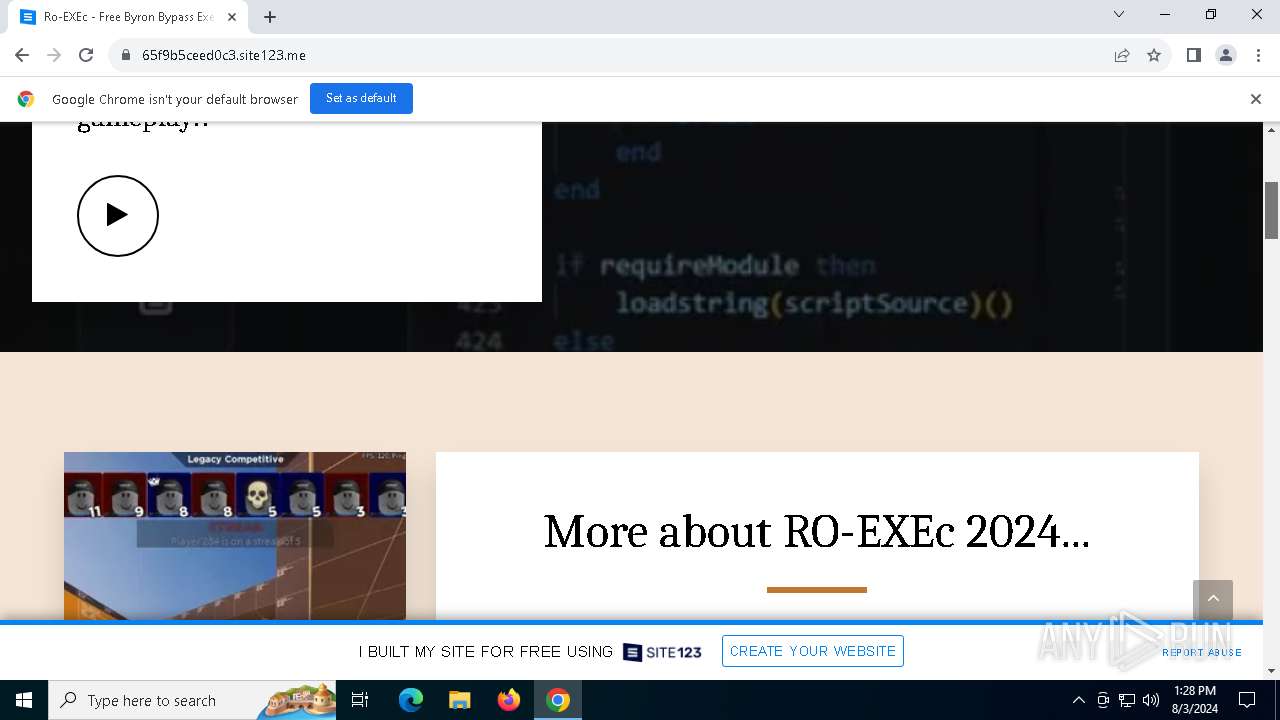Click CREATE YOUR WEBSITE button
1280x720 pixels.
[813, 651]
